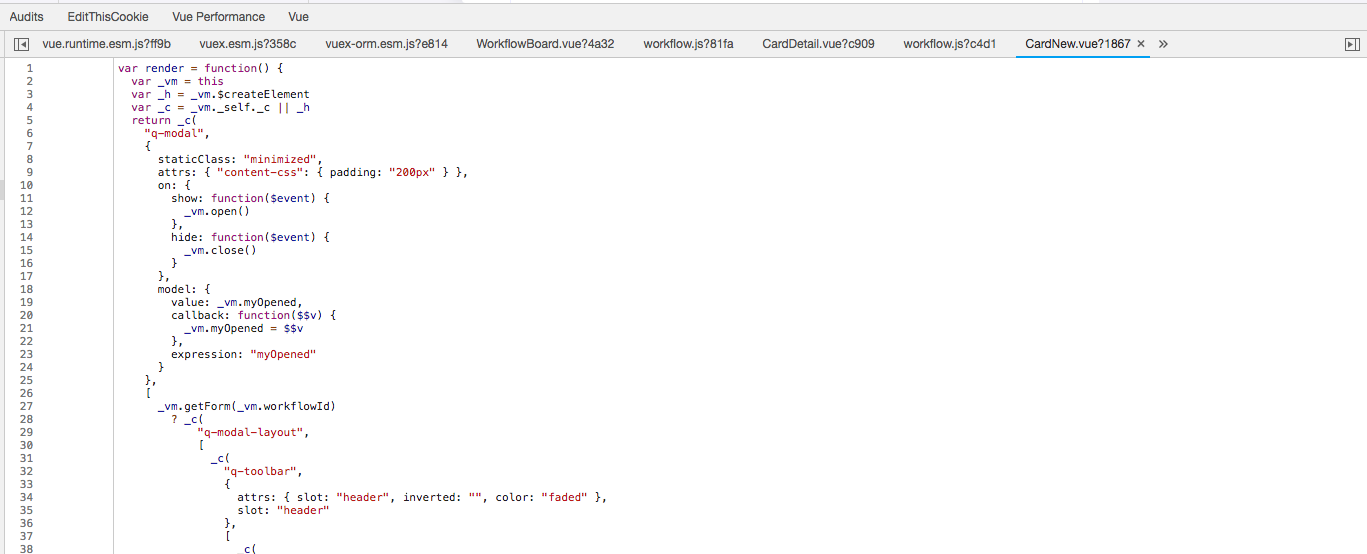This screenshot has height=554, width=1367.
Task: Select the vue.runtime.esm.js?ff9b file tab
Action: [x=107, y=44]
